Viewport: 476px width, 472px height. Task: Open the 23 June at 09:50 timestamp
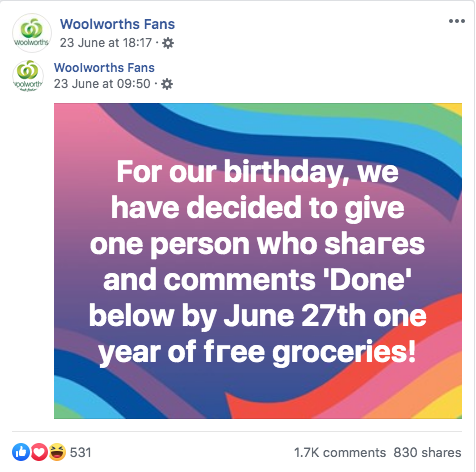102,84
